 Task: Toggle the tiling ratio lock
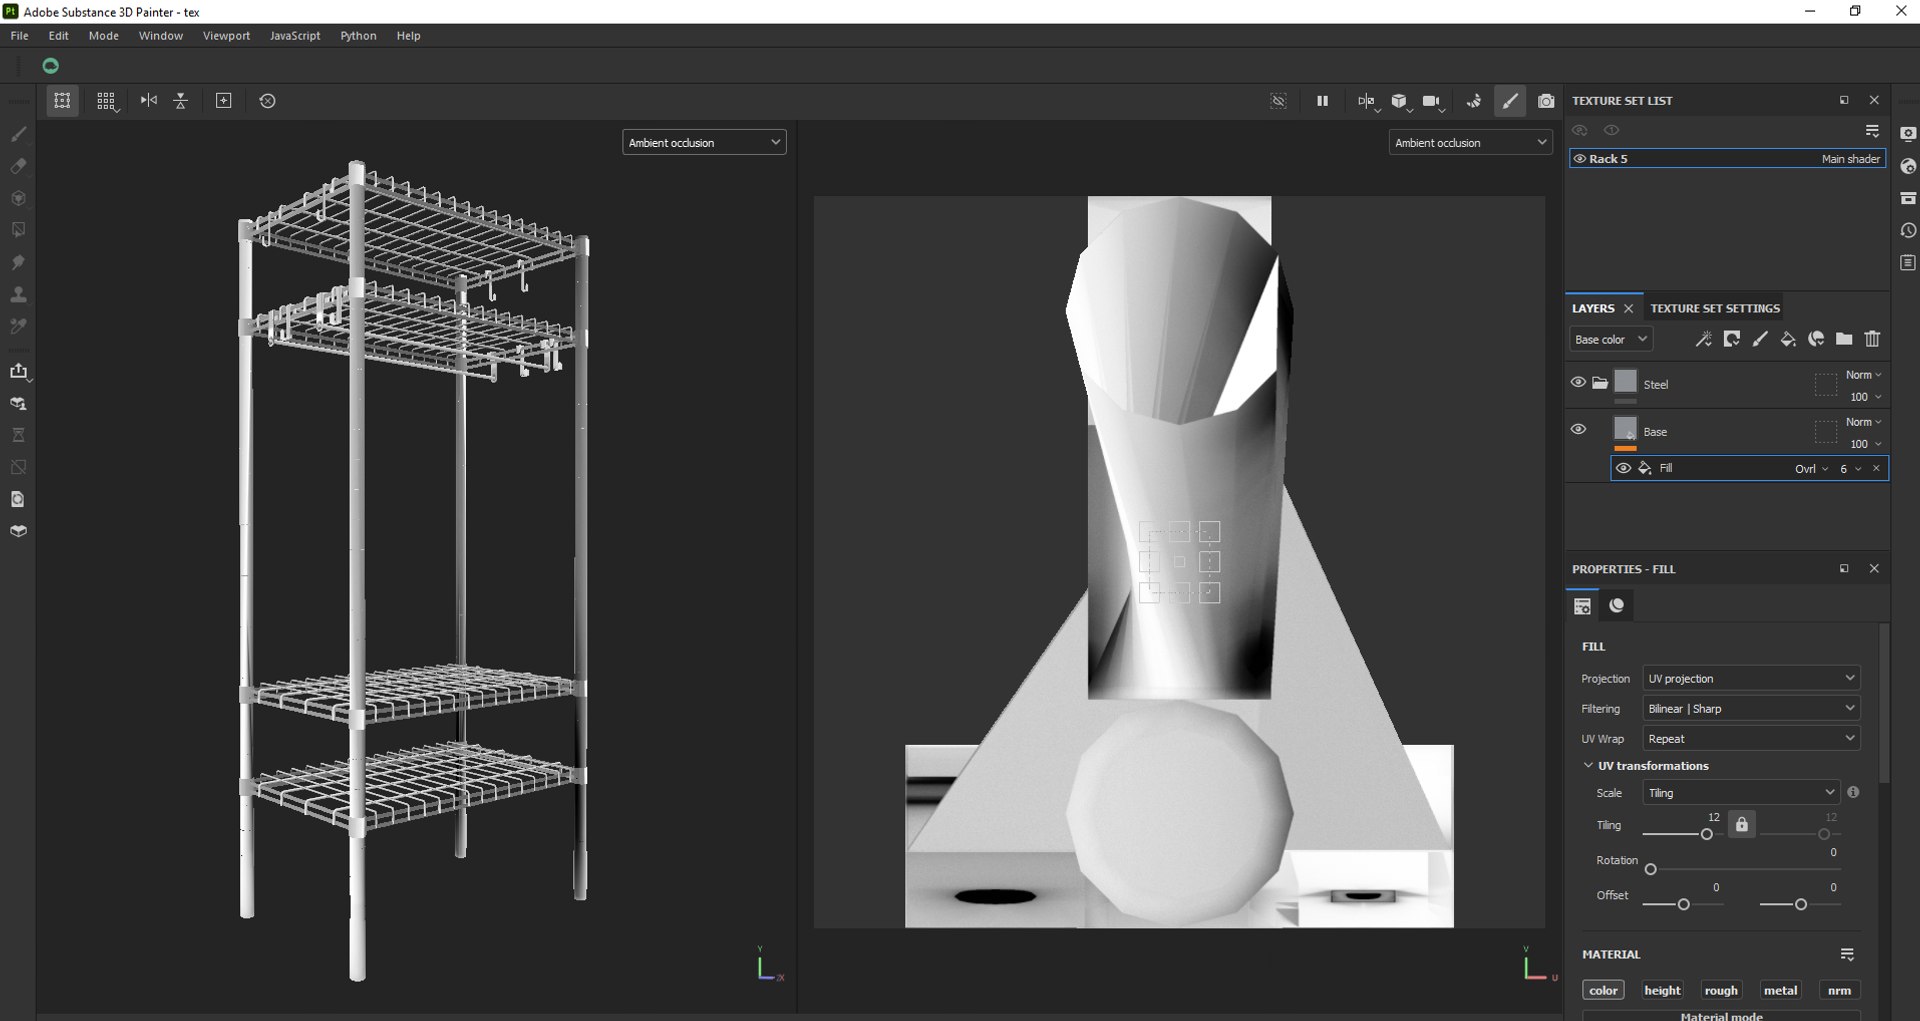pos(1742,824)
